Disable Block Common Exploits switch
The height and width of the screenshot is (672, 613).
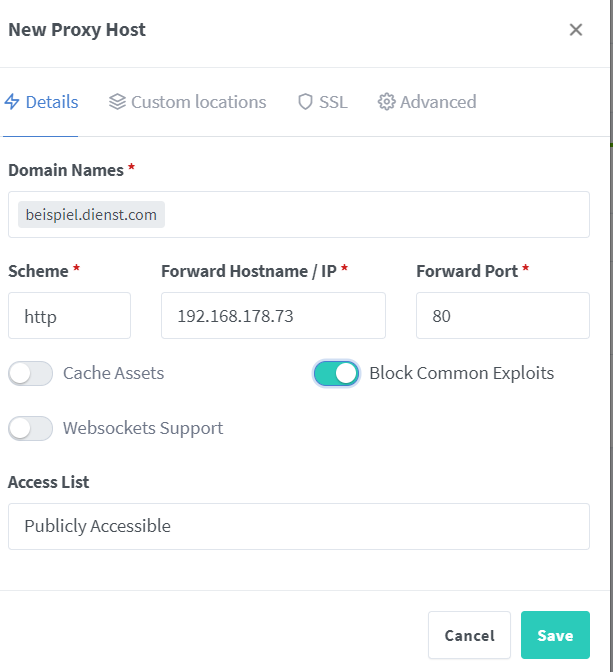click(x=337, y=373)
